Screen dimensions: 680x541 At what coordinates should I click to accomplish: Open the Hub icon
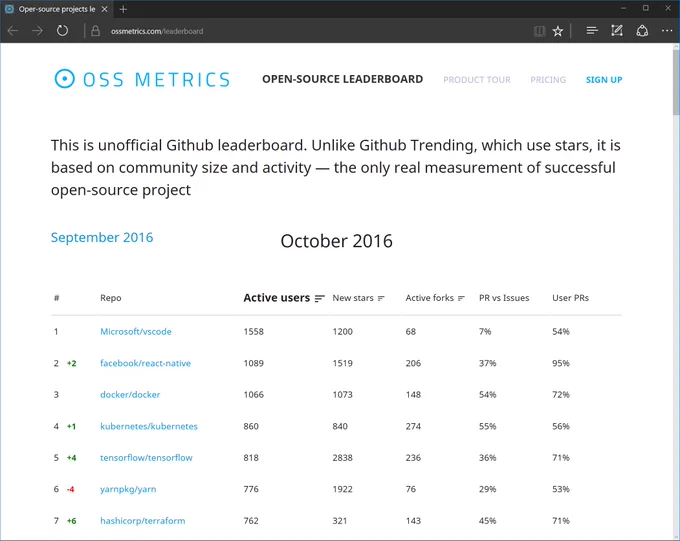592,31
